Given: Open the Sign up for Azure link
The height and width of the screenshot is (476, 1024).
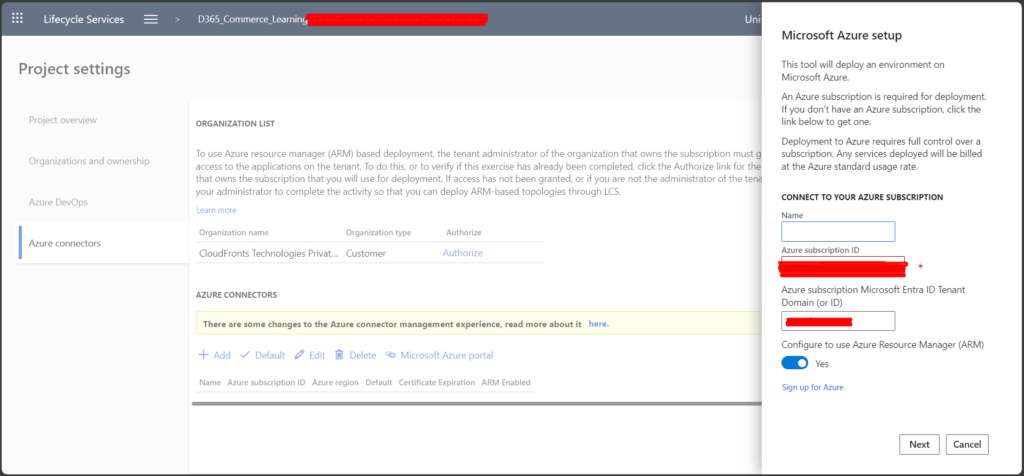Looking at the screenshot, I should point(812,387).
